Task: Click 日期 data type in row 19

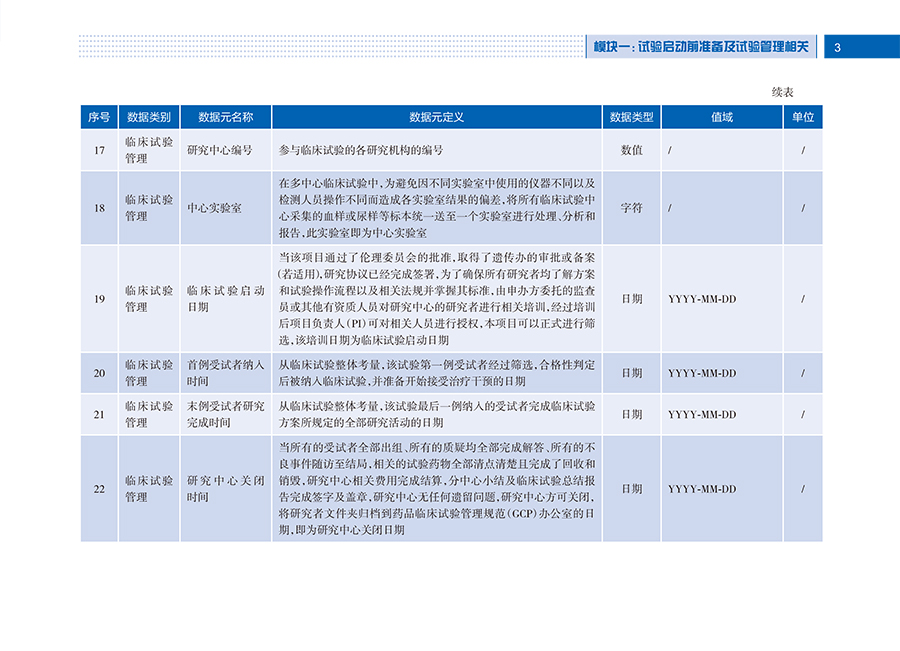Action: click(631, 299)
